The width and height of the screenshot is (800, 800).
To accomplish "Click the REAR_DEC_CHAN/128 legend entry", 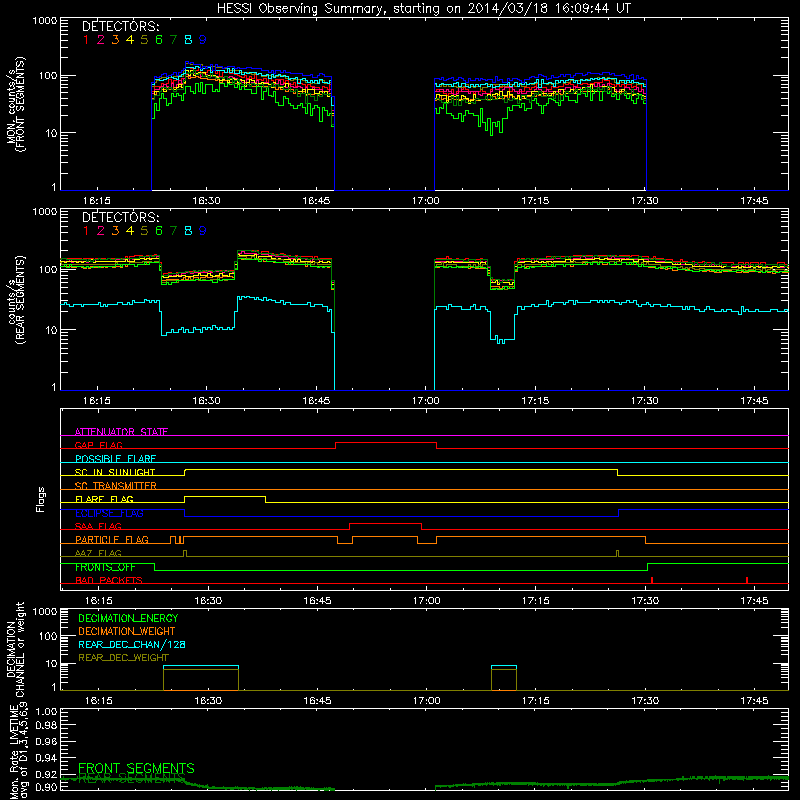I will point(132,644).
